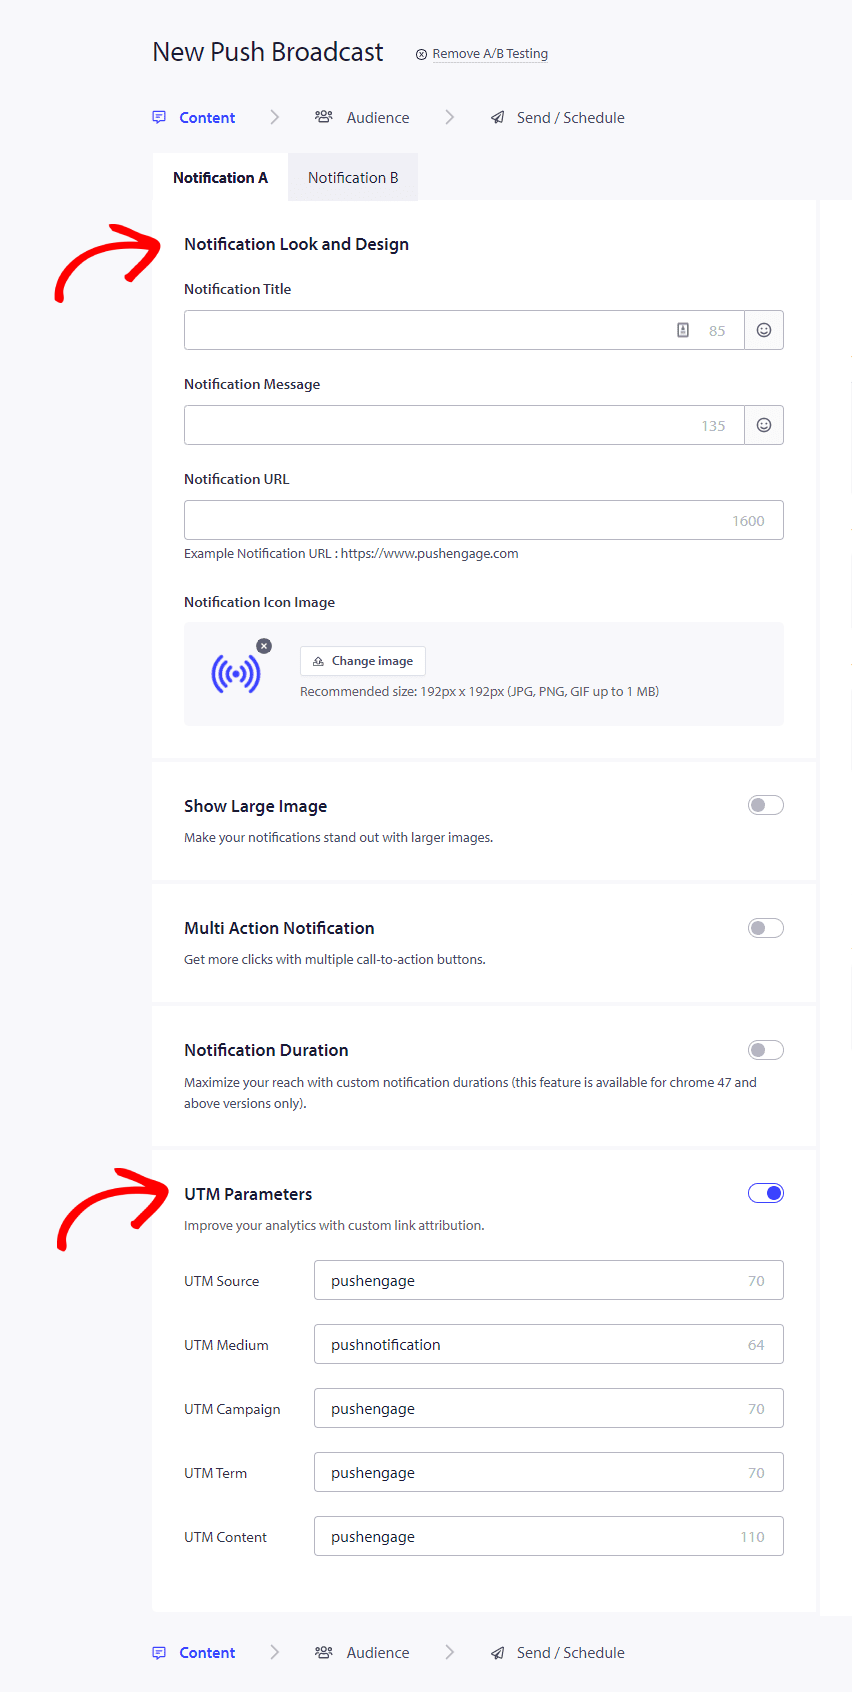852x1692 pixels.
Task: Open the emoji picker for Notification Message
Action: 763,425
